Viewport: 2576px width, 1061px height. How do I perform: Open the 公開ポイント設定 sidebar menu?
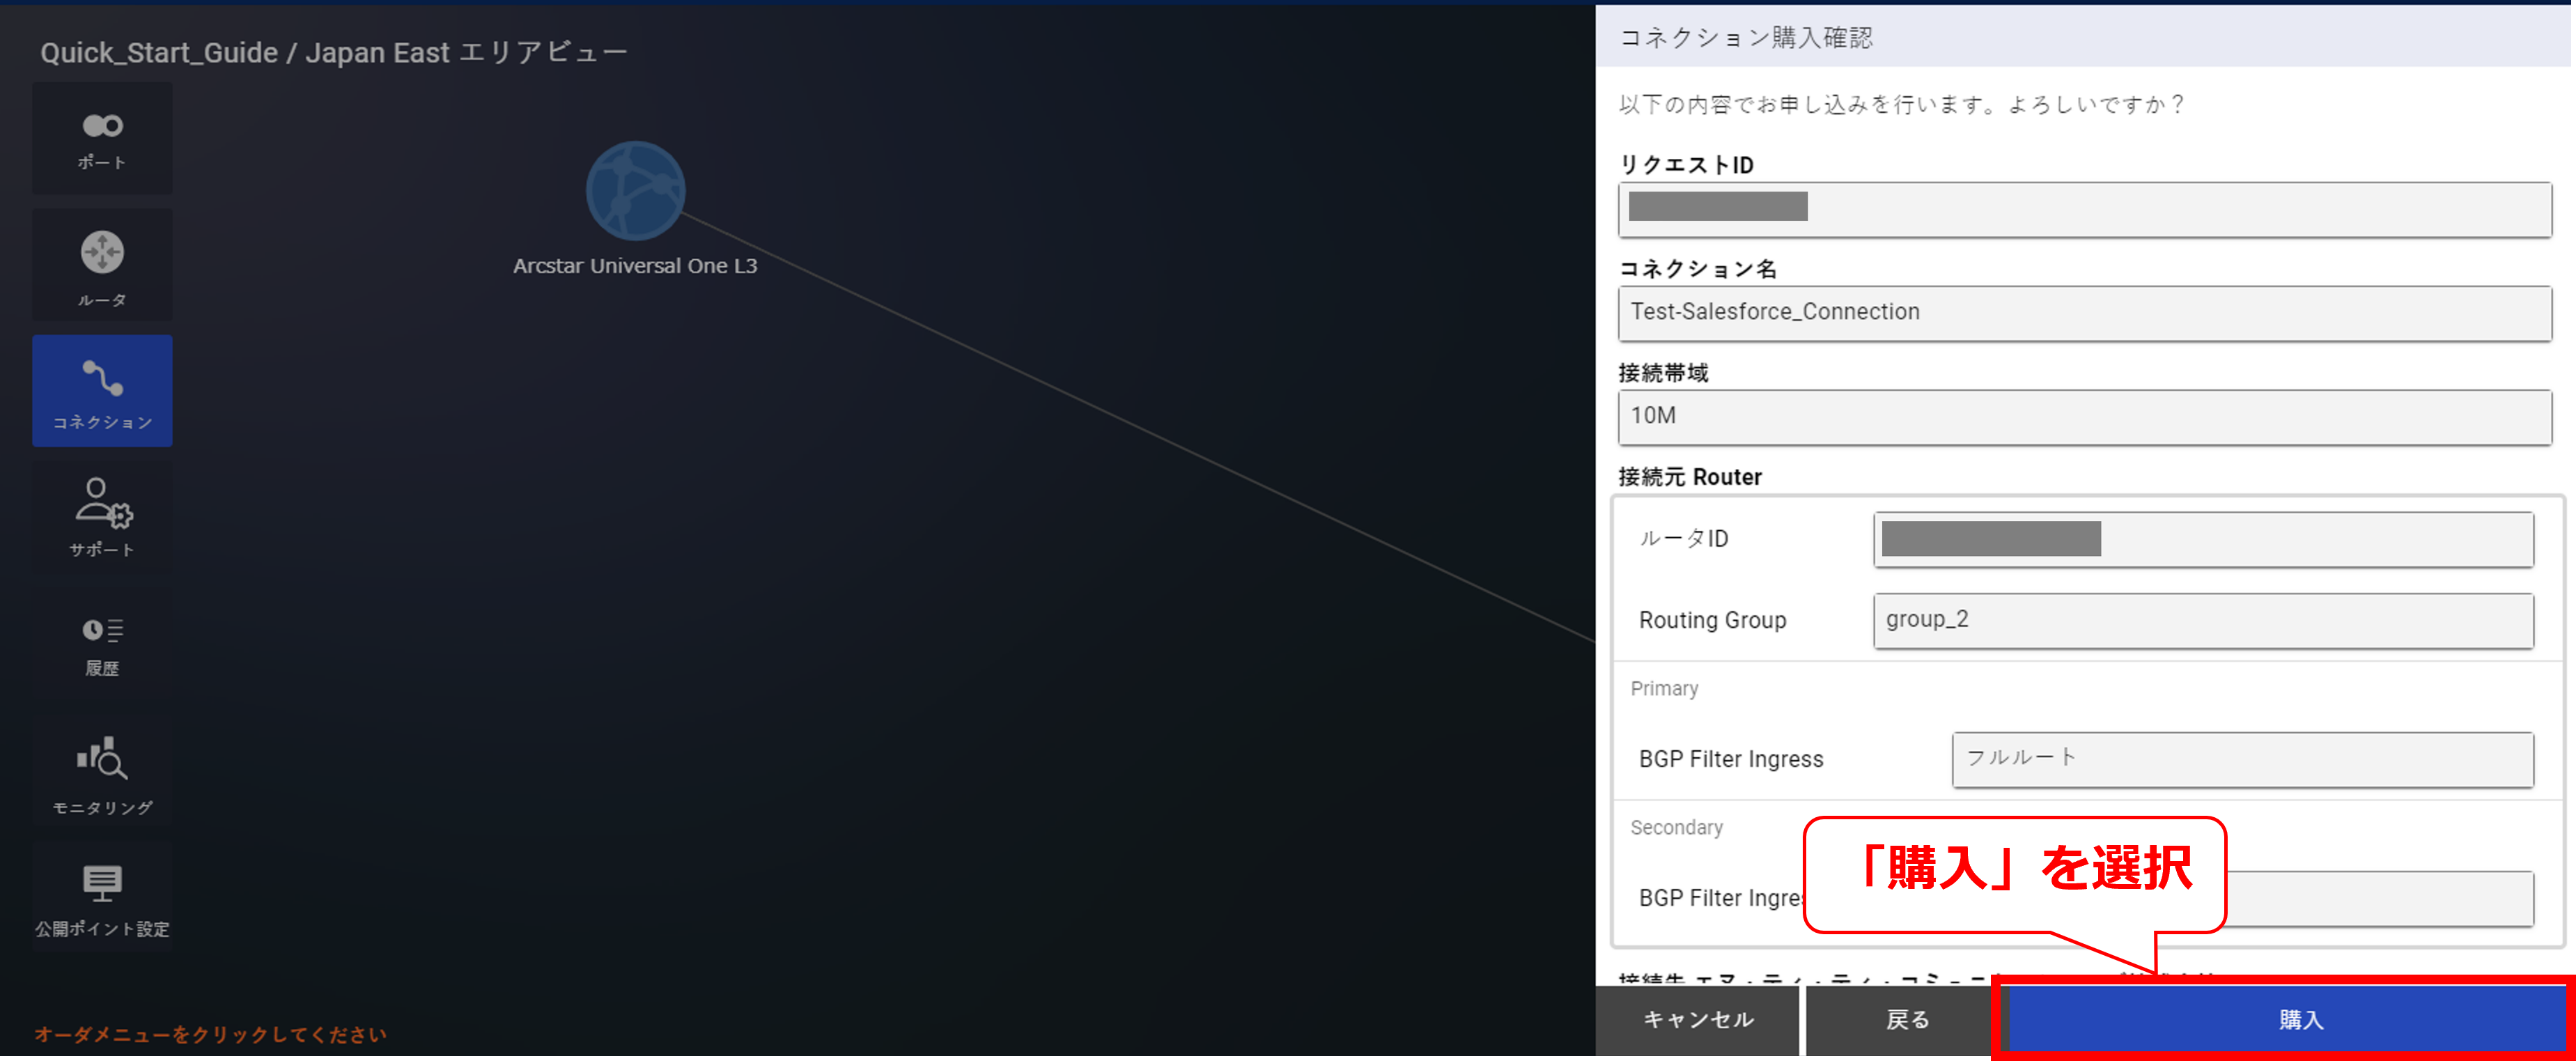point(102,896)
